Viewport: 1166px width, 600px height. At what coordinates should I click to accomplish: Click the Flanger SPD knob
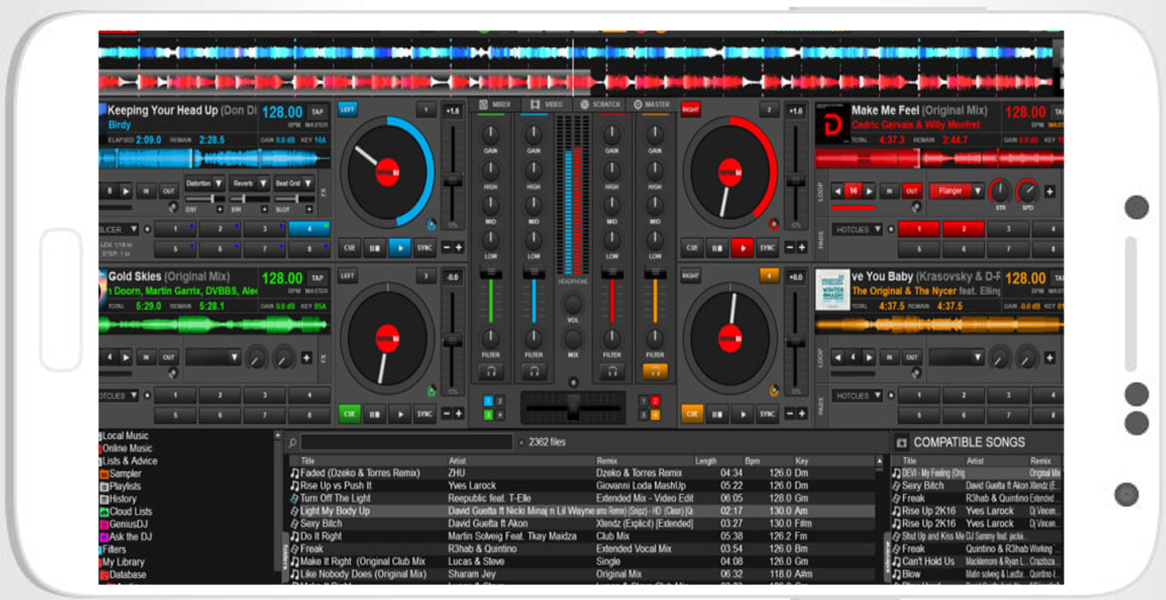pos(1027,191)
